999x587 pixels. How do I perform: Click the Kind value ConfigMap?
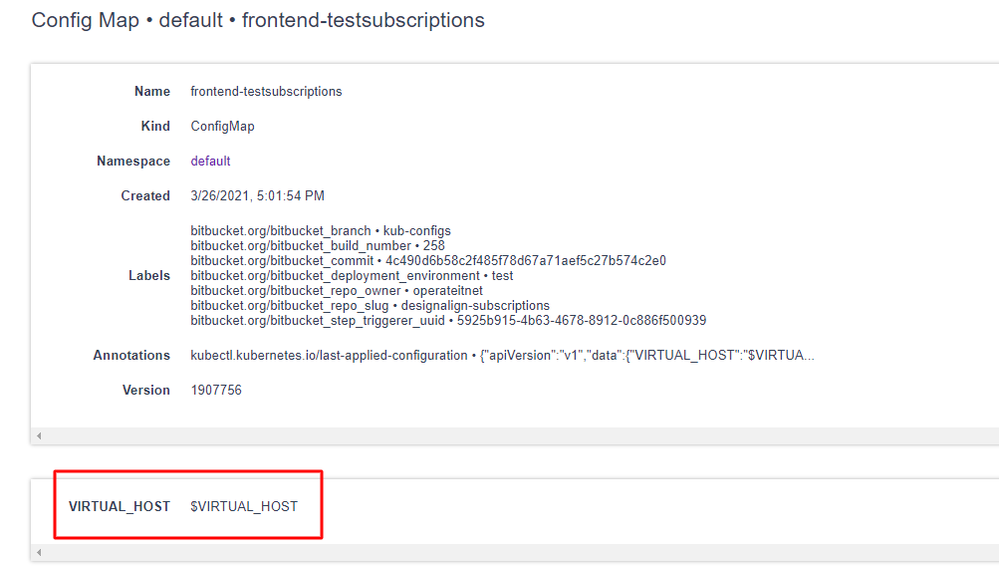click(x=222, y=126)
